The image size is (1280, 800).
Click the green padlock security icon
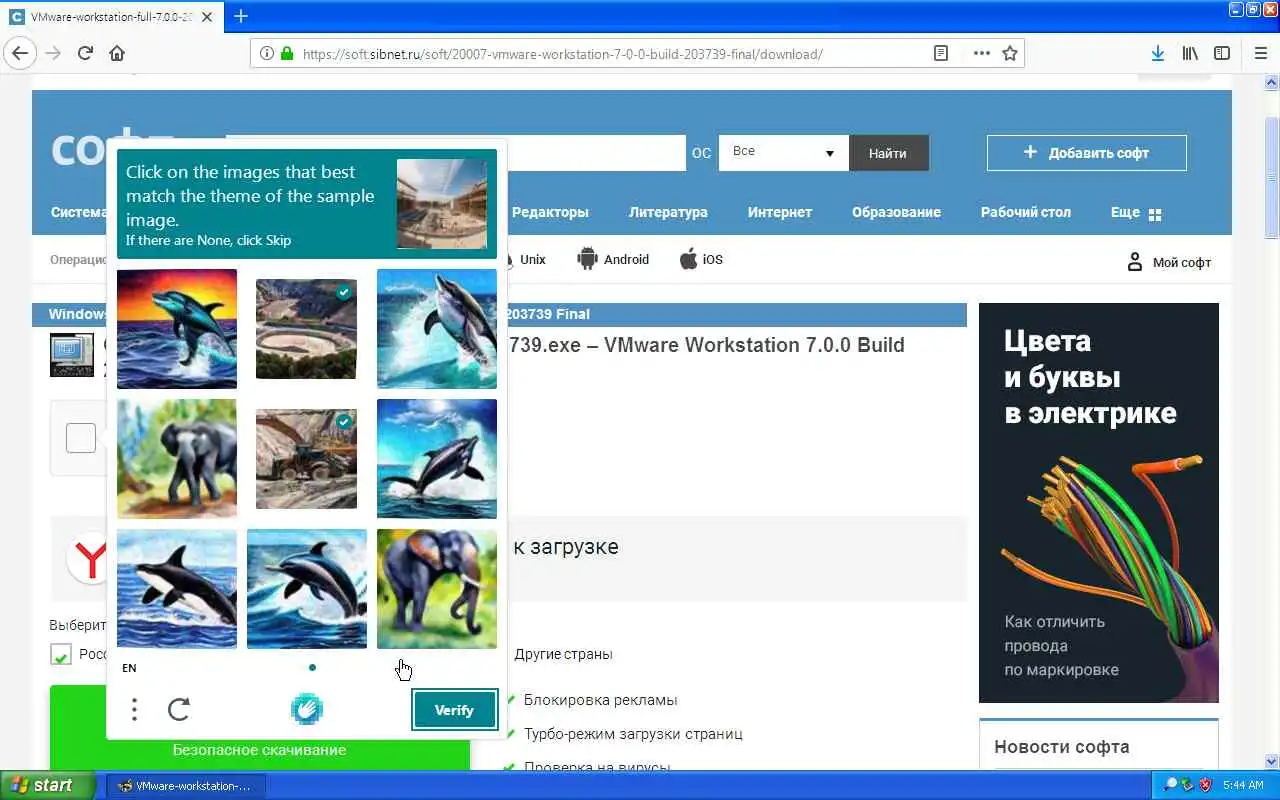tap(288, 54)
